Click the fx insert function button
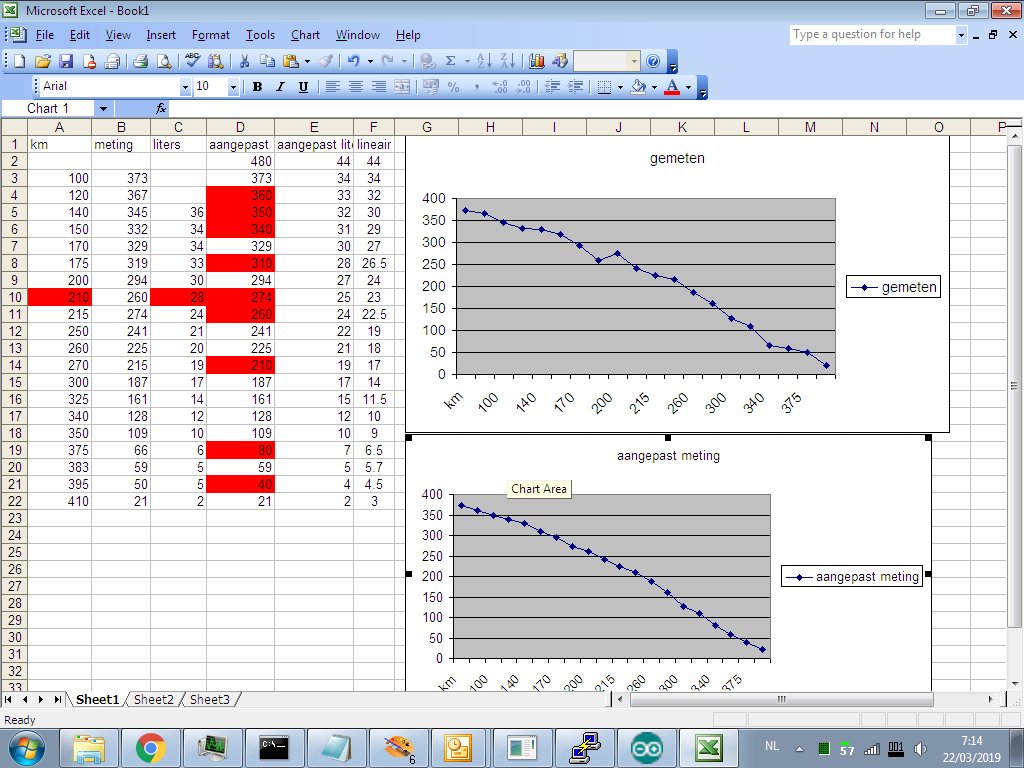Viewport: 1024px width, 768px height. (x=161, y=108)
